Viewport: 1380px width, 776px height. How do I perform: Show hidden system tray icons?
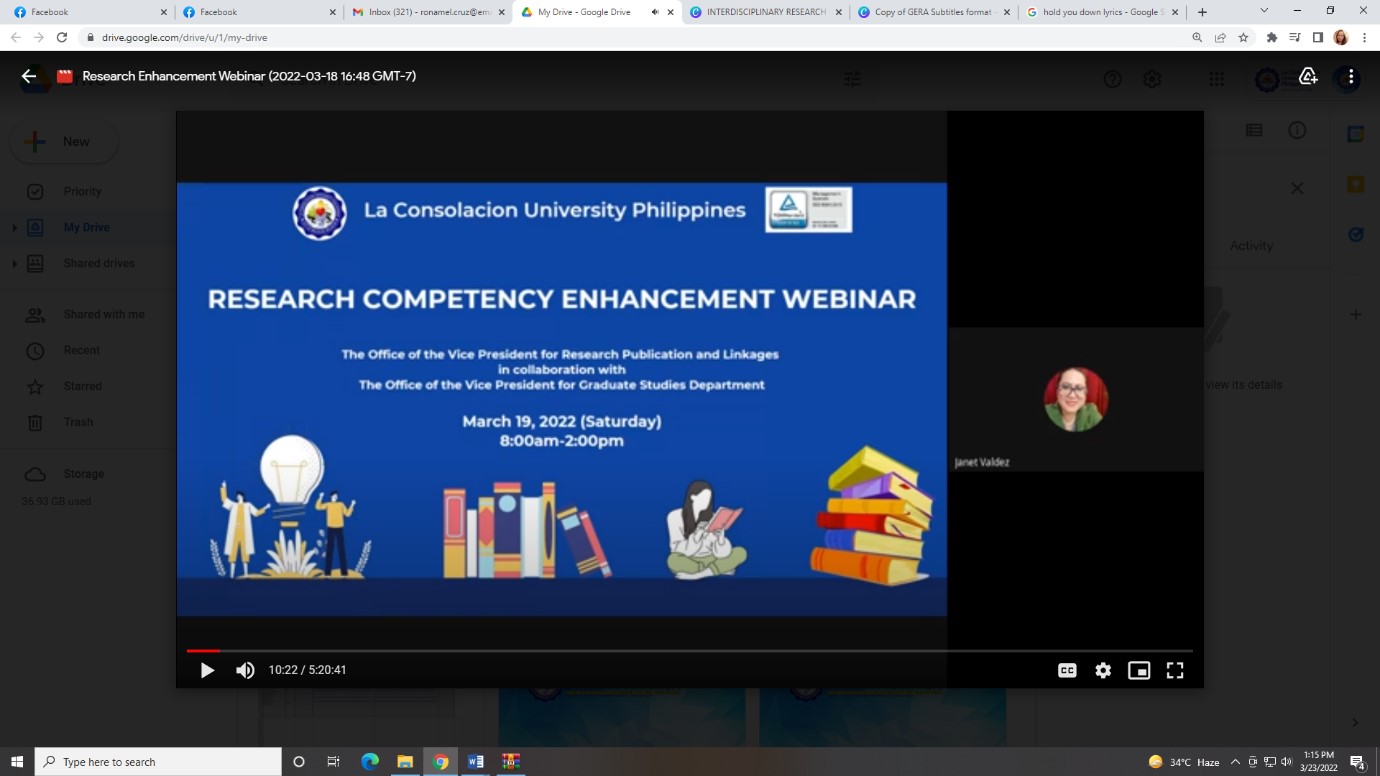tap(1235, 762)
